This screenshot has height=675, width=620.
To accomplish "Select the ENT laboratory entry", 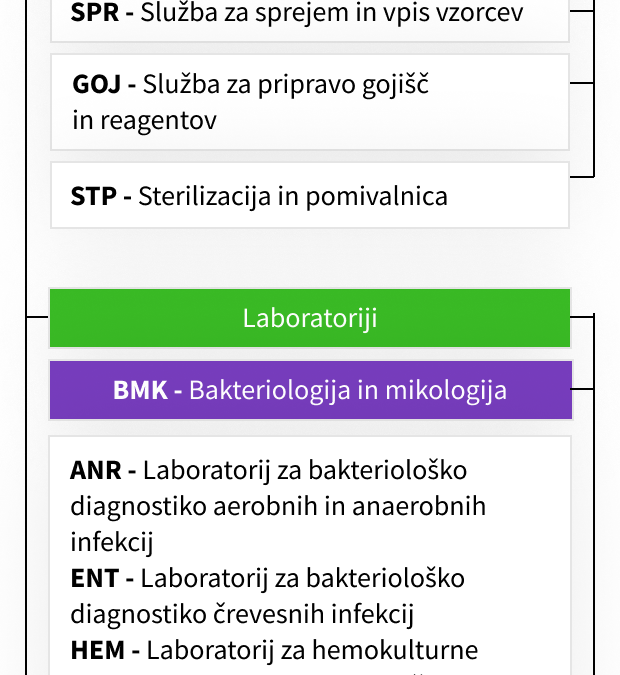I will [x=267, y=596].
